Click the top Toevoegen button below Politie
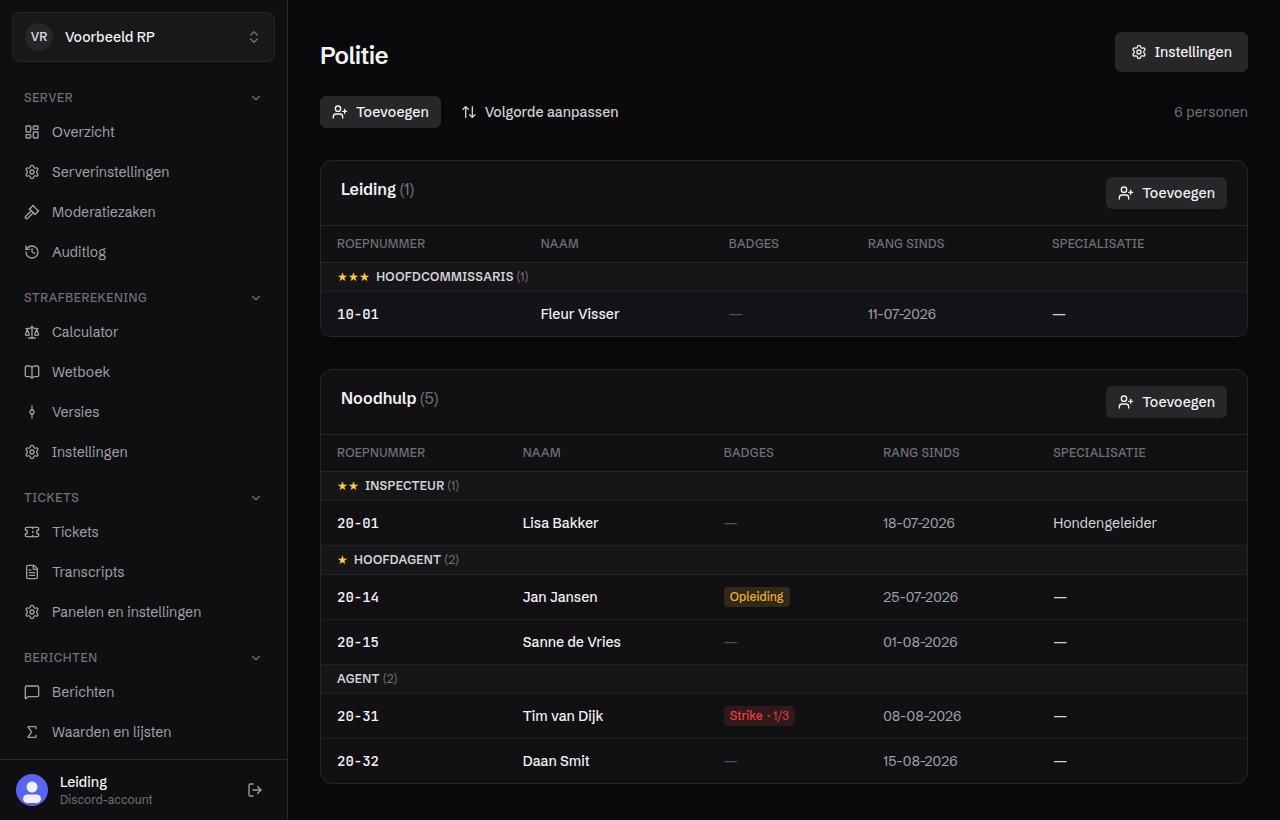 point(380,112)
